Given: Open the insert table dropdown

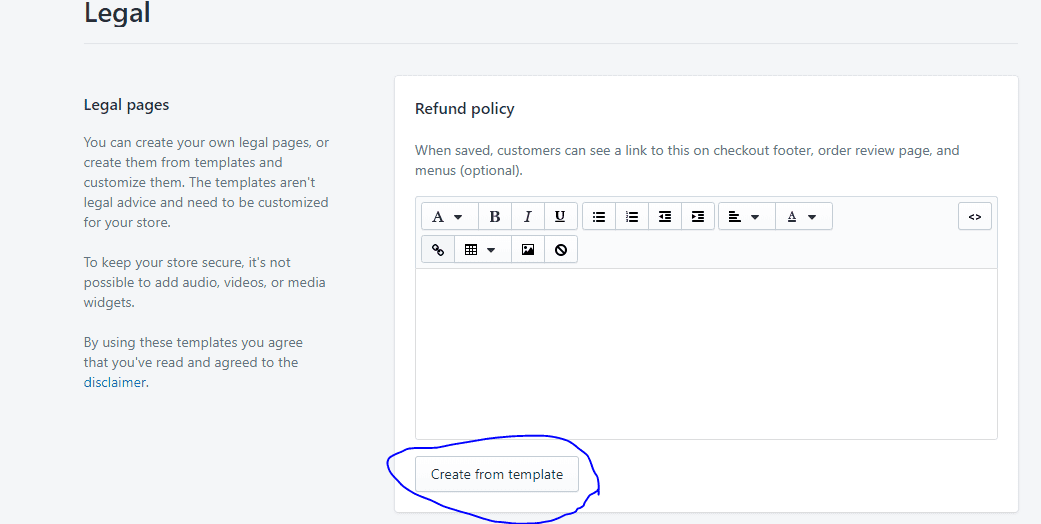Looking at the screenshot, I should click(483, 250).
